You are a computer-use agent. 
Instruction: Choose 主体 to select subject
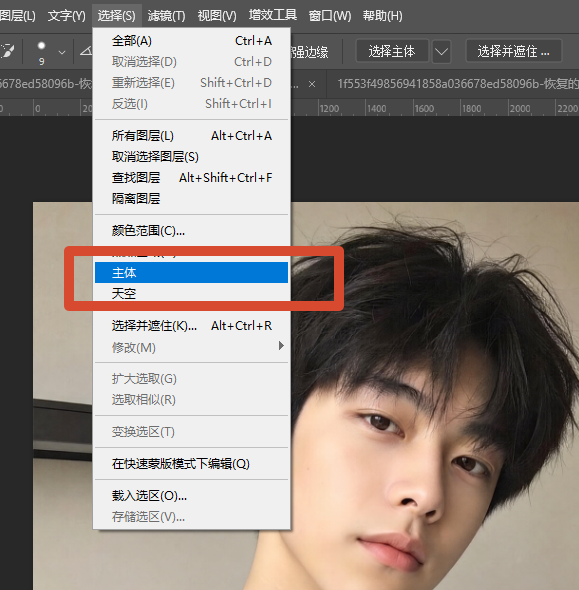191,272
